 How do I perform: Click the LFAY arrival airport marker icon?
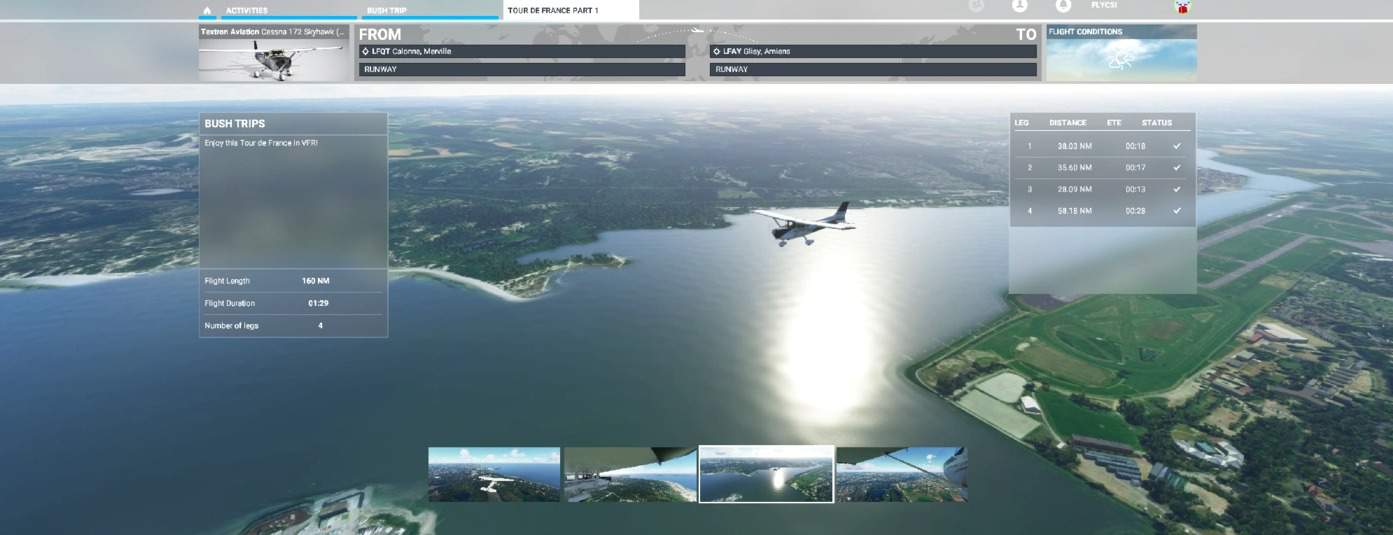(717, 51)
